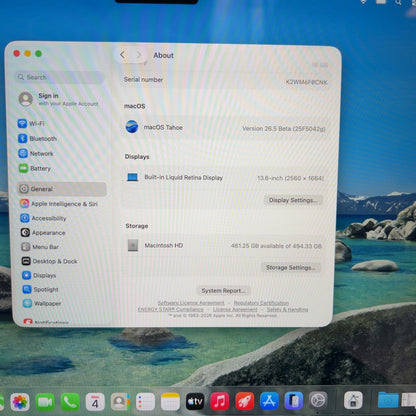Open Reminders from the Dock
This screenshot has height=416, width=416.
click(x=145, y=402)
